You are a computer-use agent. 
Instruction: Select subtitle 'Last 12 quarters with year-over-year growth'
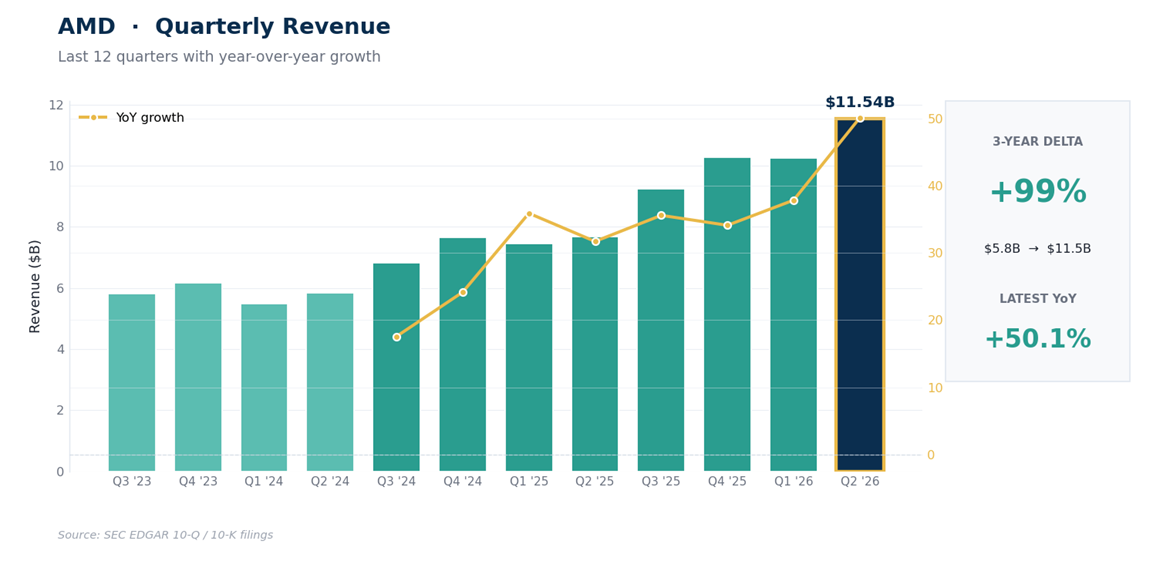pyautogui.click(x=219, y=57)
